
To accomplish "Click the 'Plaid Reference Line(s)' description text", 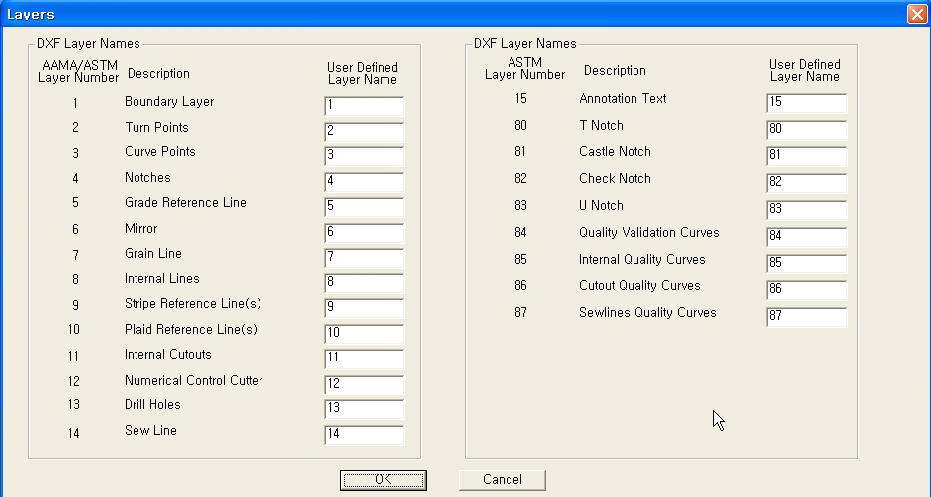I will (191, 330).
